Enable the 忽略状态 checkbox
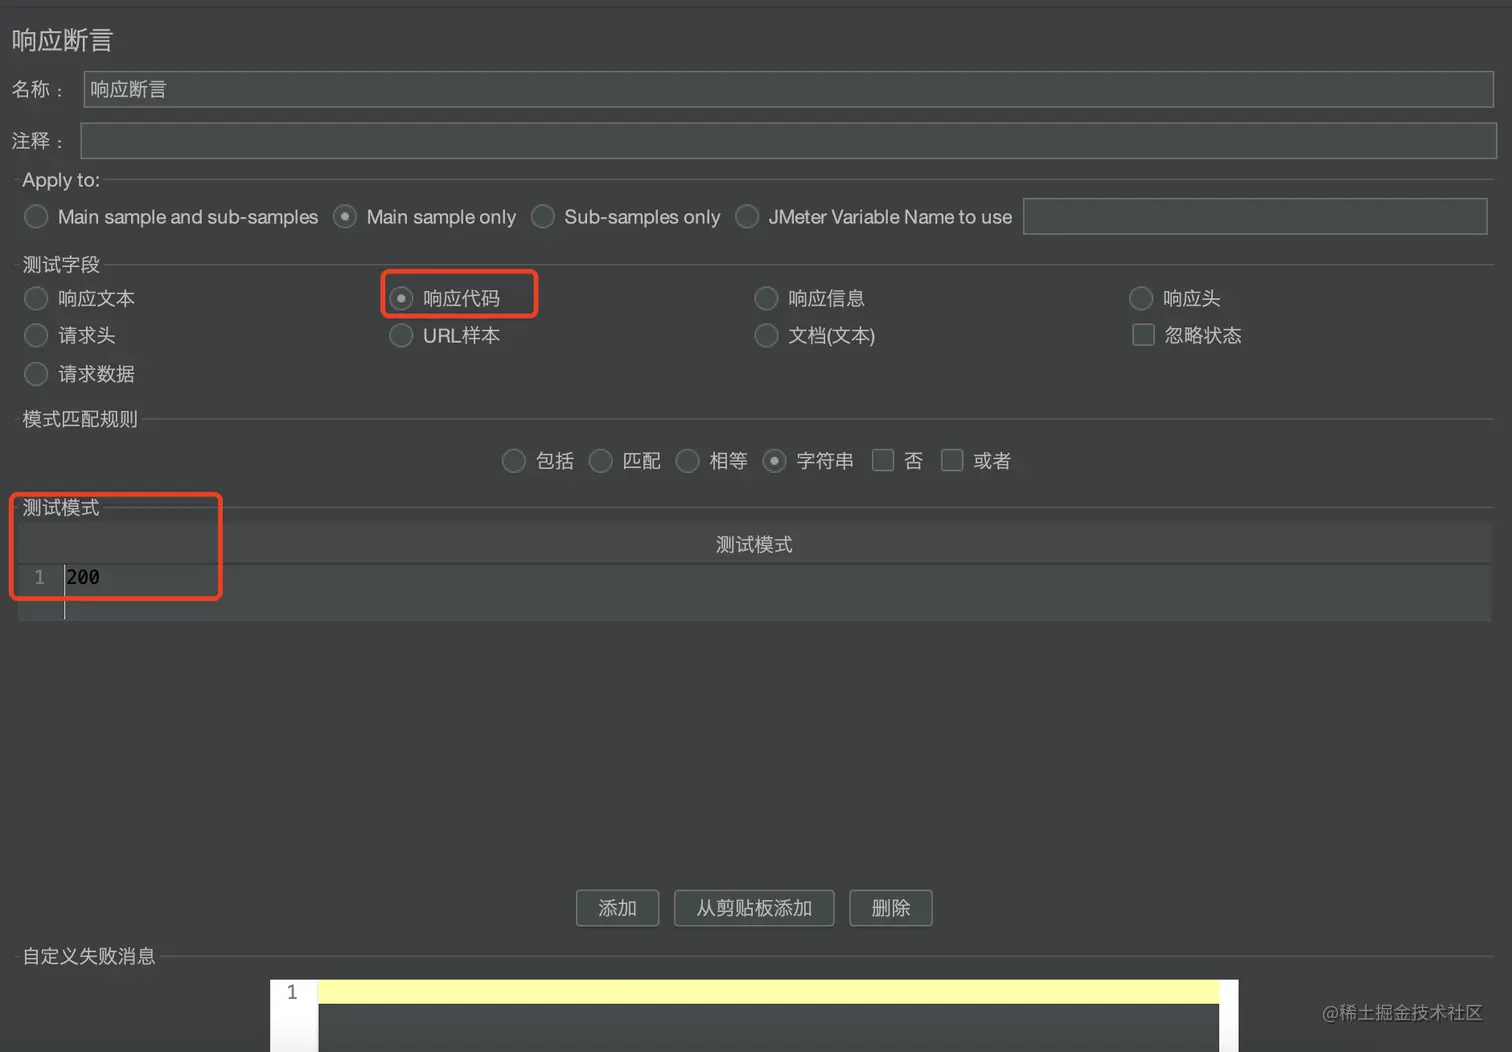 [x=1143, y=335]
